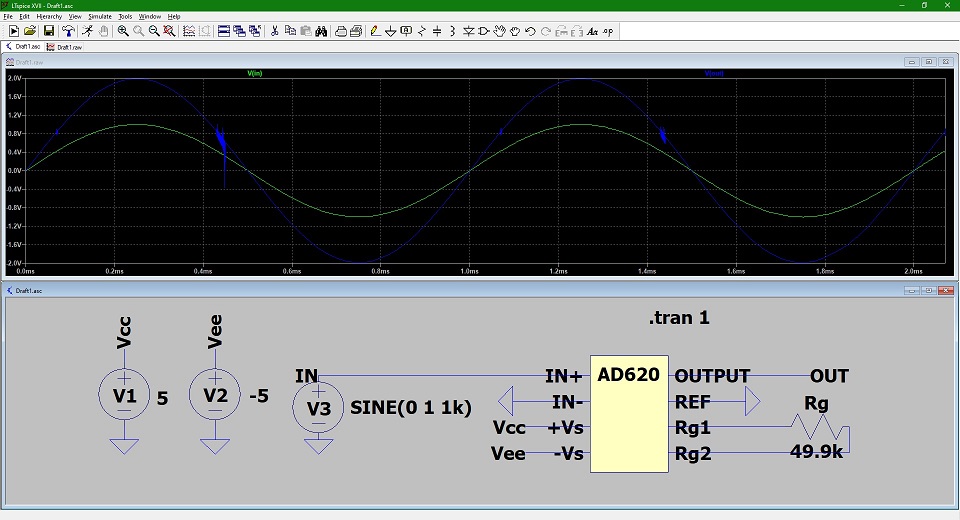Switch to the Draft1.raw tab
Viewport: 960px width, 520px height.
68,46
